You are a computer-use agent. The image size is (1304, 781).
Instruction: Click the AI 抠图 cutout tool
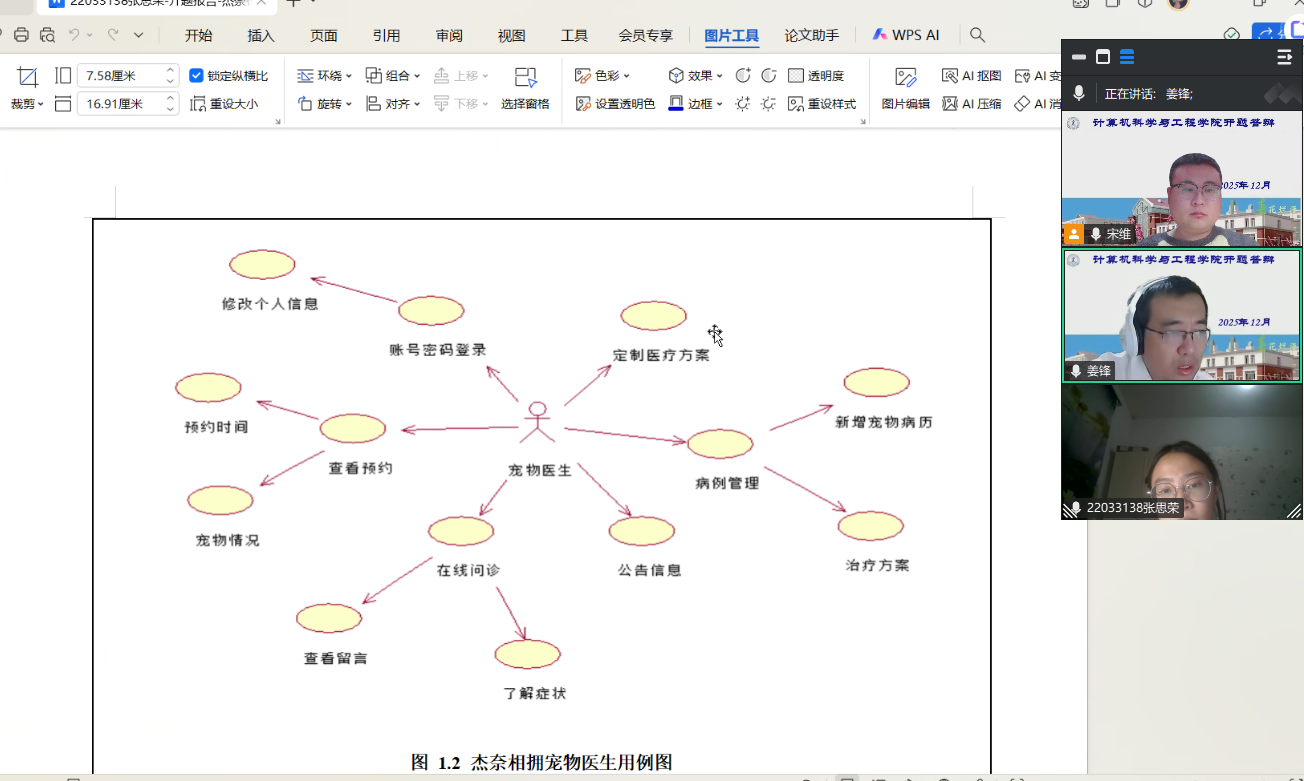point(972,76)
